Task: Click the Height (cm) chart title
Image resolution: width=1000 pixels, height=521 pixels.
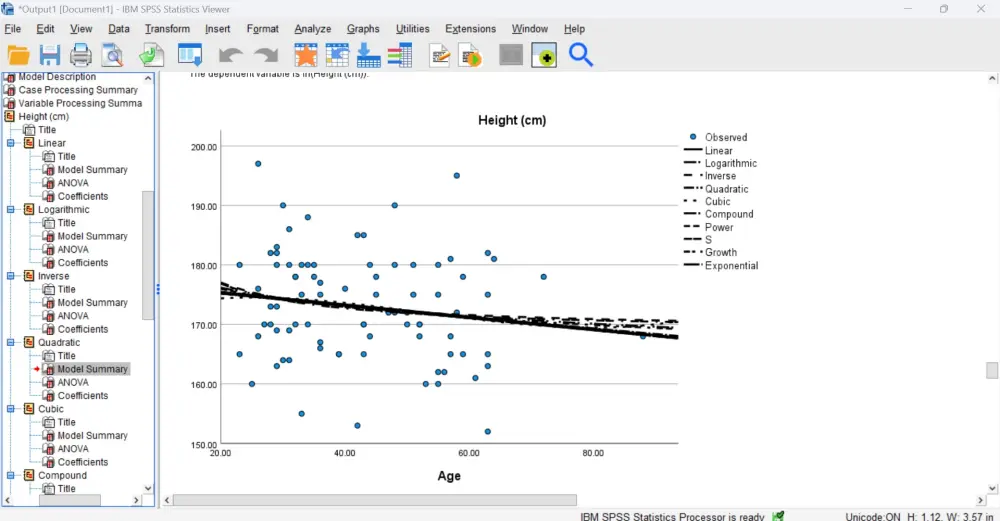Action: (512, 121)
